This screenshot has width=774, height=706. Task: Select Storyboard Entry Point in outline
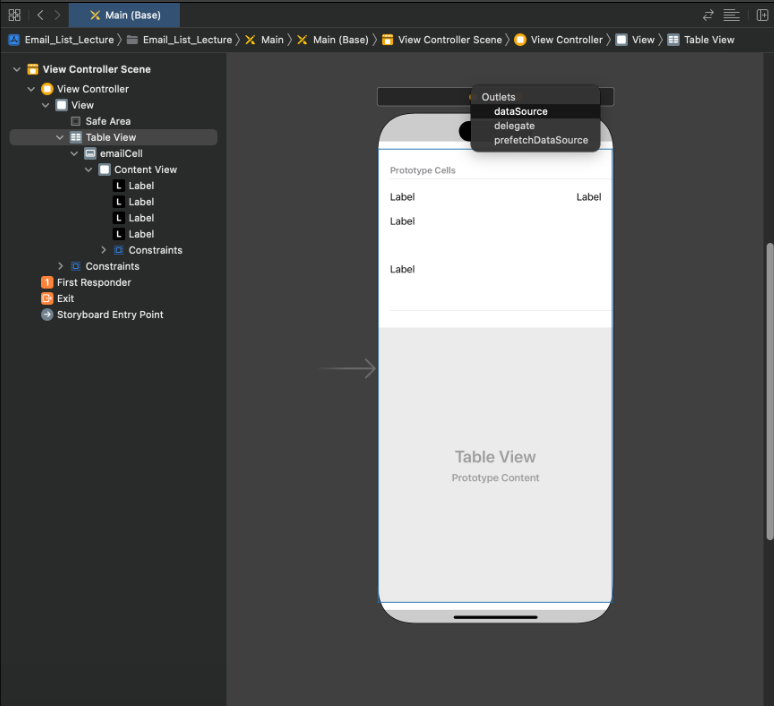coord(110,314)
